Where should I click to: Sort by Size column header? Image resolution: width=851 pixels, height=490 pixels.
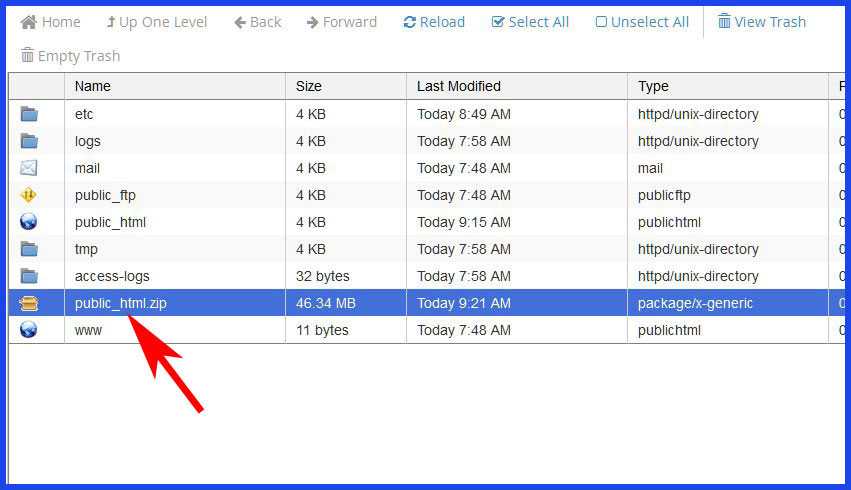tap(309, 86)
